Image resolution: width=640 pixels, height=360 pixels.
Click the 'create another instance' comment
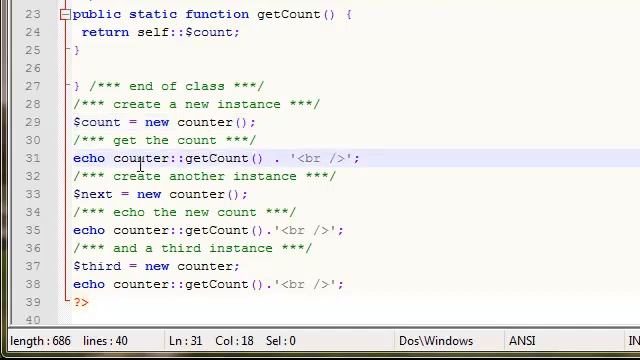coord(204,176)
